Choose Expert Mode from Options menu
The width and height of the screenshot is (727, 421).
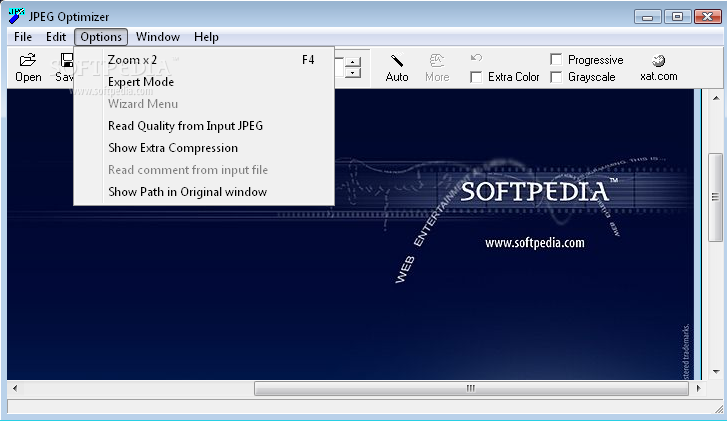pos(204,82)
